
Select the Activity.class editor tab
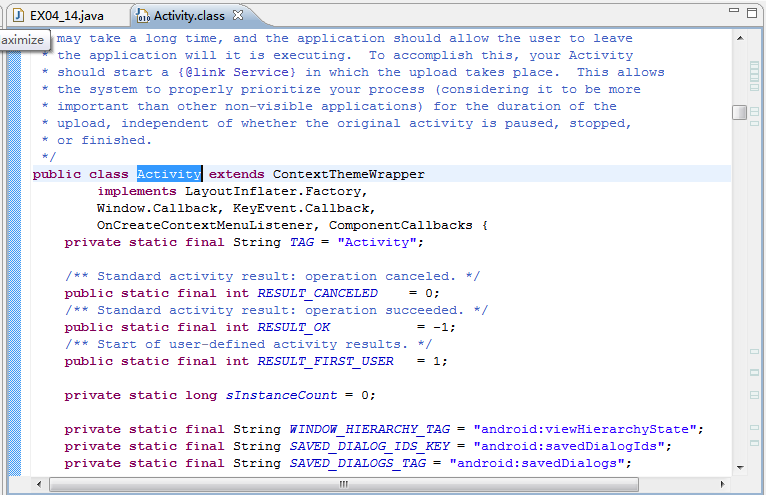(190, 16)
